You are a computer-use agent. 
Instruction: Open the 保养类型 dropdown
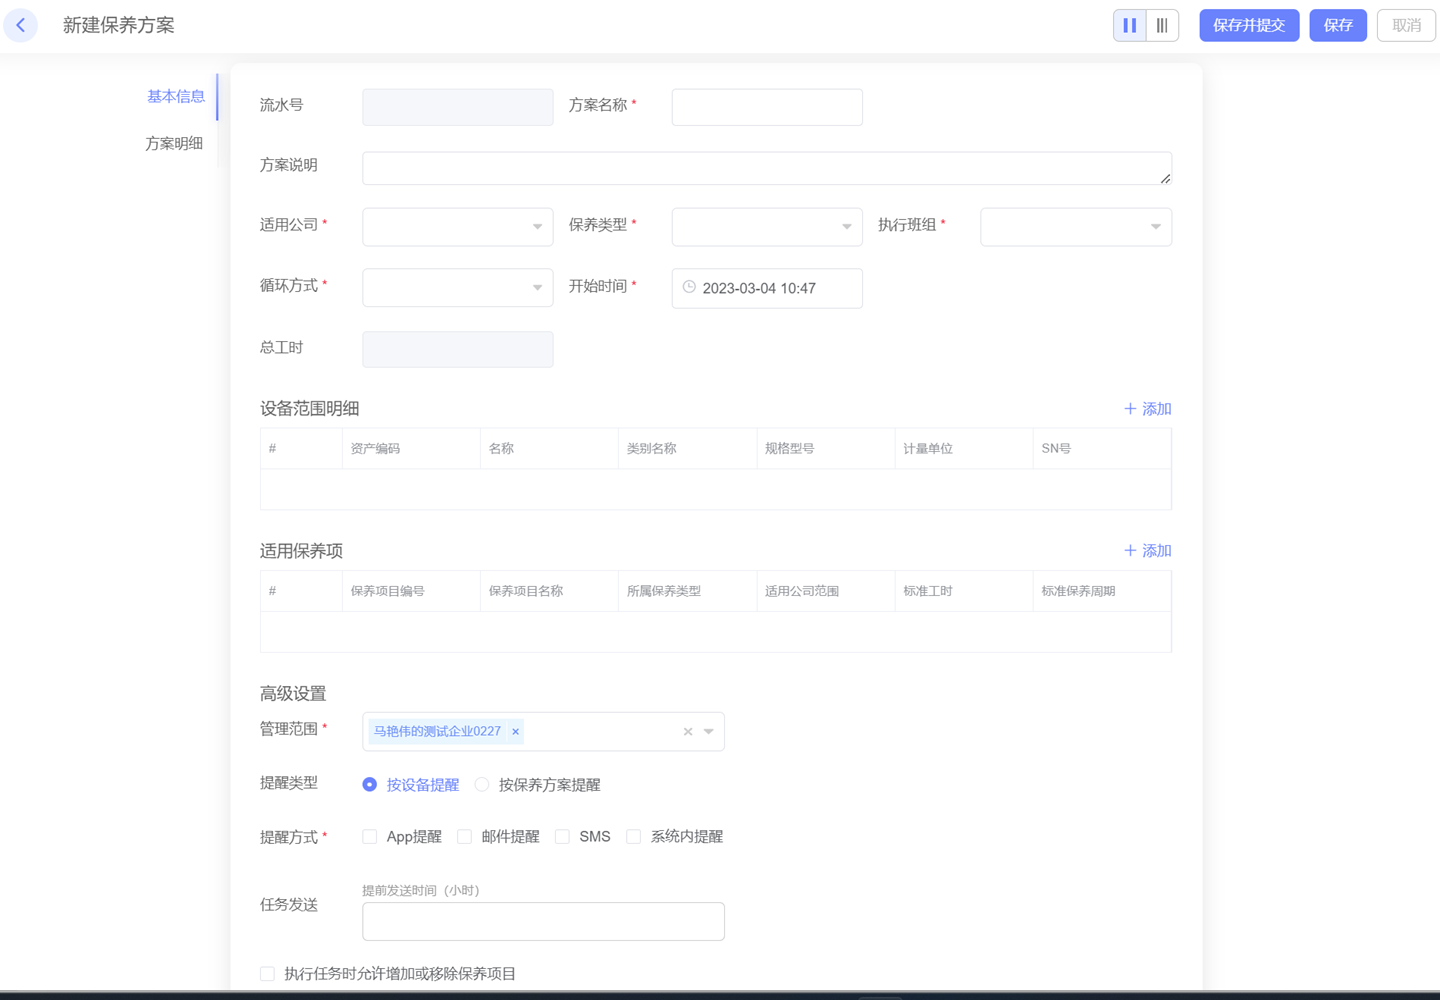tap(767, 227)
